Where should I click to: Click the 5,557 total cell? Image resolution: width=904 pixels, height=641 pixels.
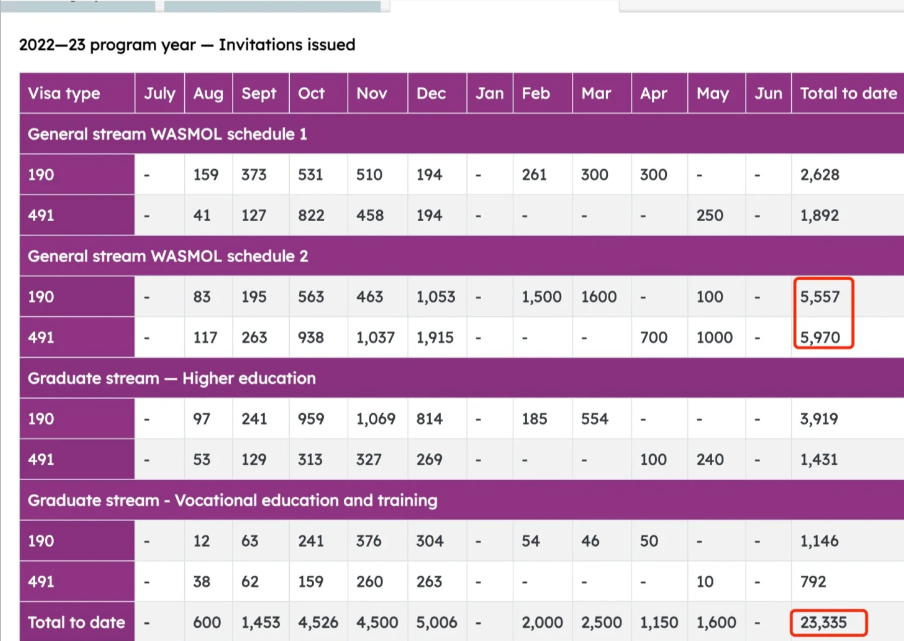pyautogui.click(x=848, y=297)
